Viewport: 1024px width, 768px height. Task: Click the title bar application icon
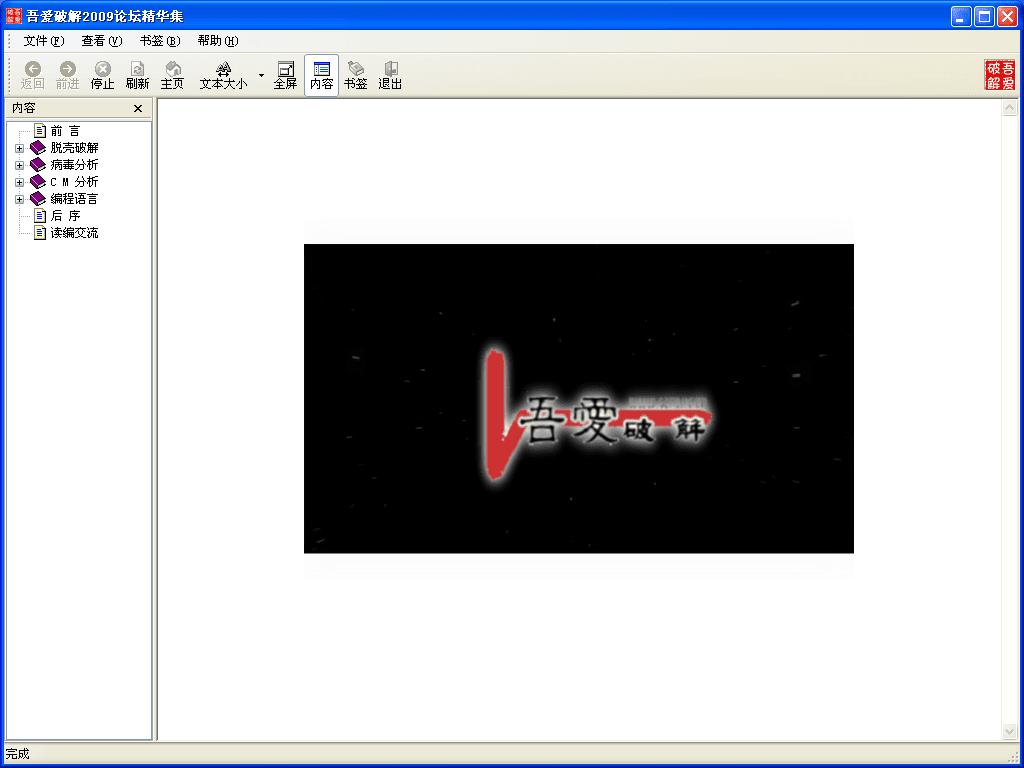(14, 16)
